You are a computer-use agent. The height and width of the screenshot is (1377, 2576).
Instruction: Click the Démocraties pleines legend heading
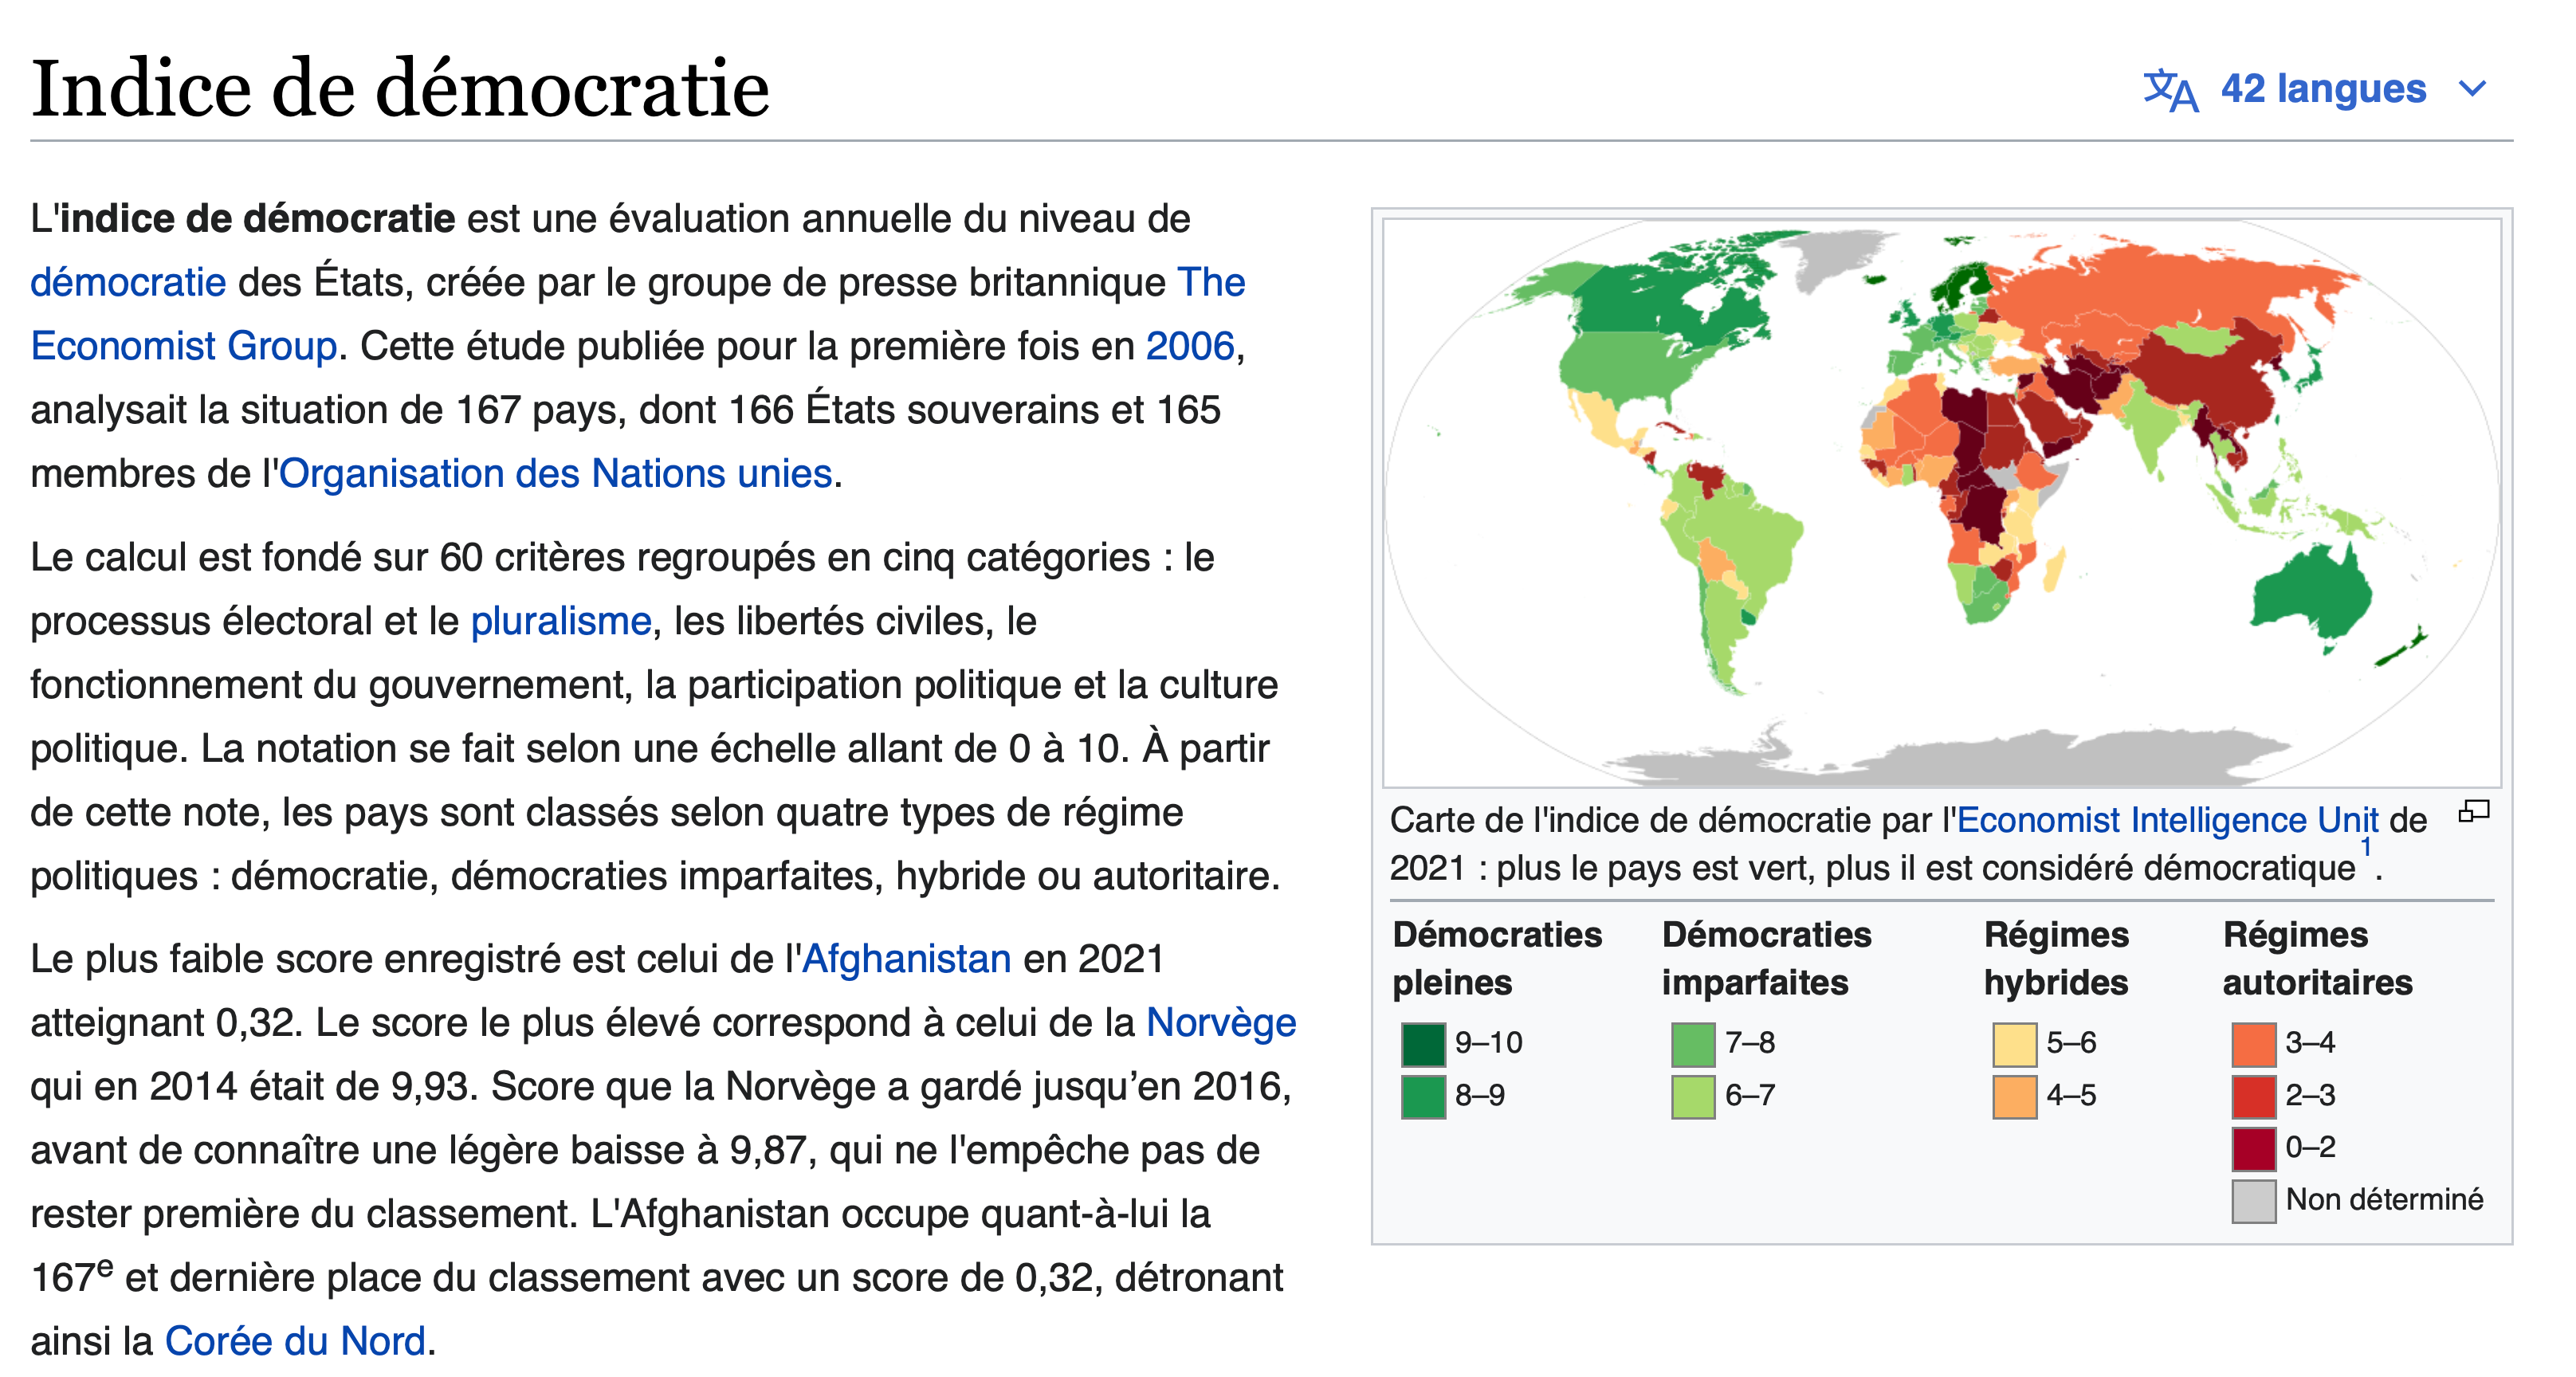(1497, 958)
